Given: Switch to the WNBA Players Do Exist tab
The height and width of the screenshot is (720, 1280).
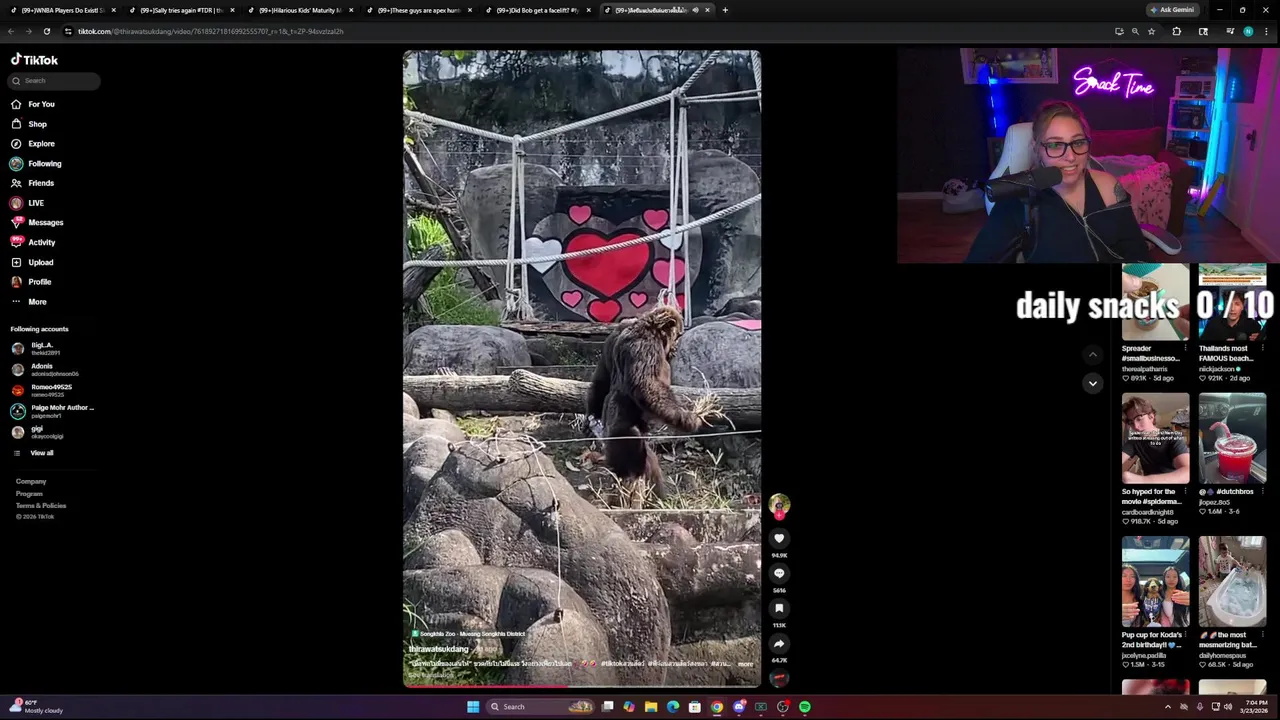Looking at the screenshot, I should pyautogui.click(x=62, y=10).
